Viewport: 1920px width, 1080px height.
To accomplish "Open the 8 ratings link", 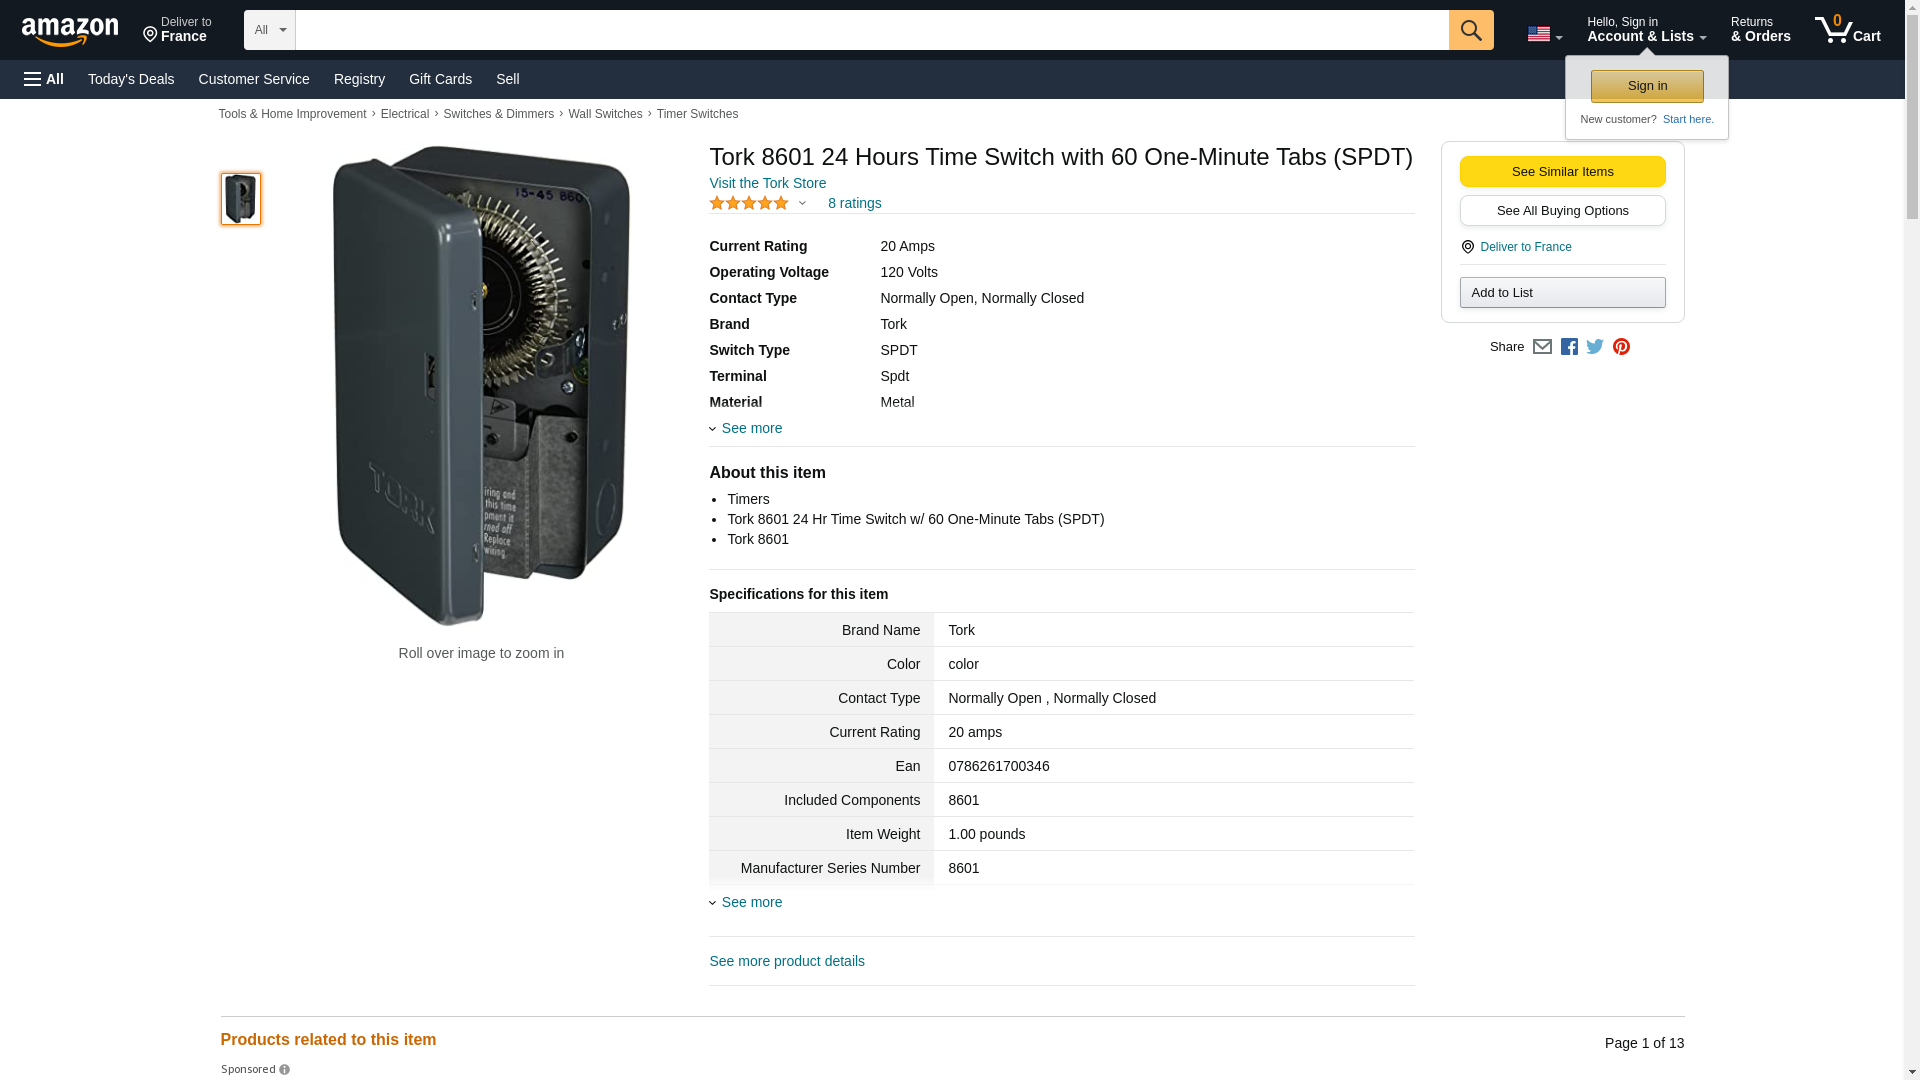I will [x=854, y=203].
